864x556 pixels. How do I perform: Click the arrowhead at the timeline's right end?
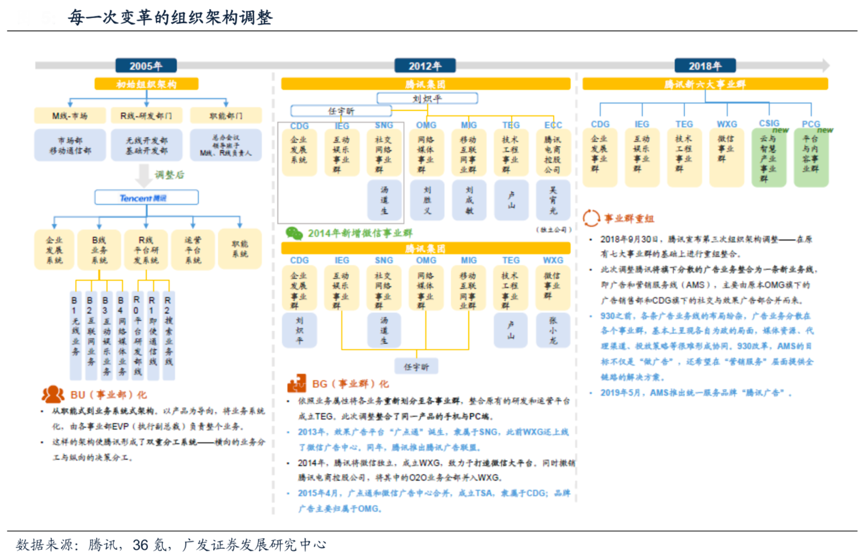click(824, 65)
